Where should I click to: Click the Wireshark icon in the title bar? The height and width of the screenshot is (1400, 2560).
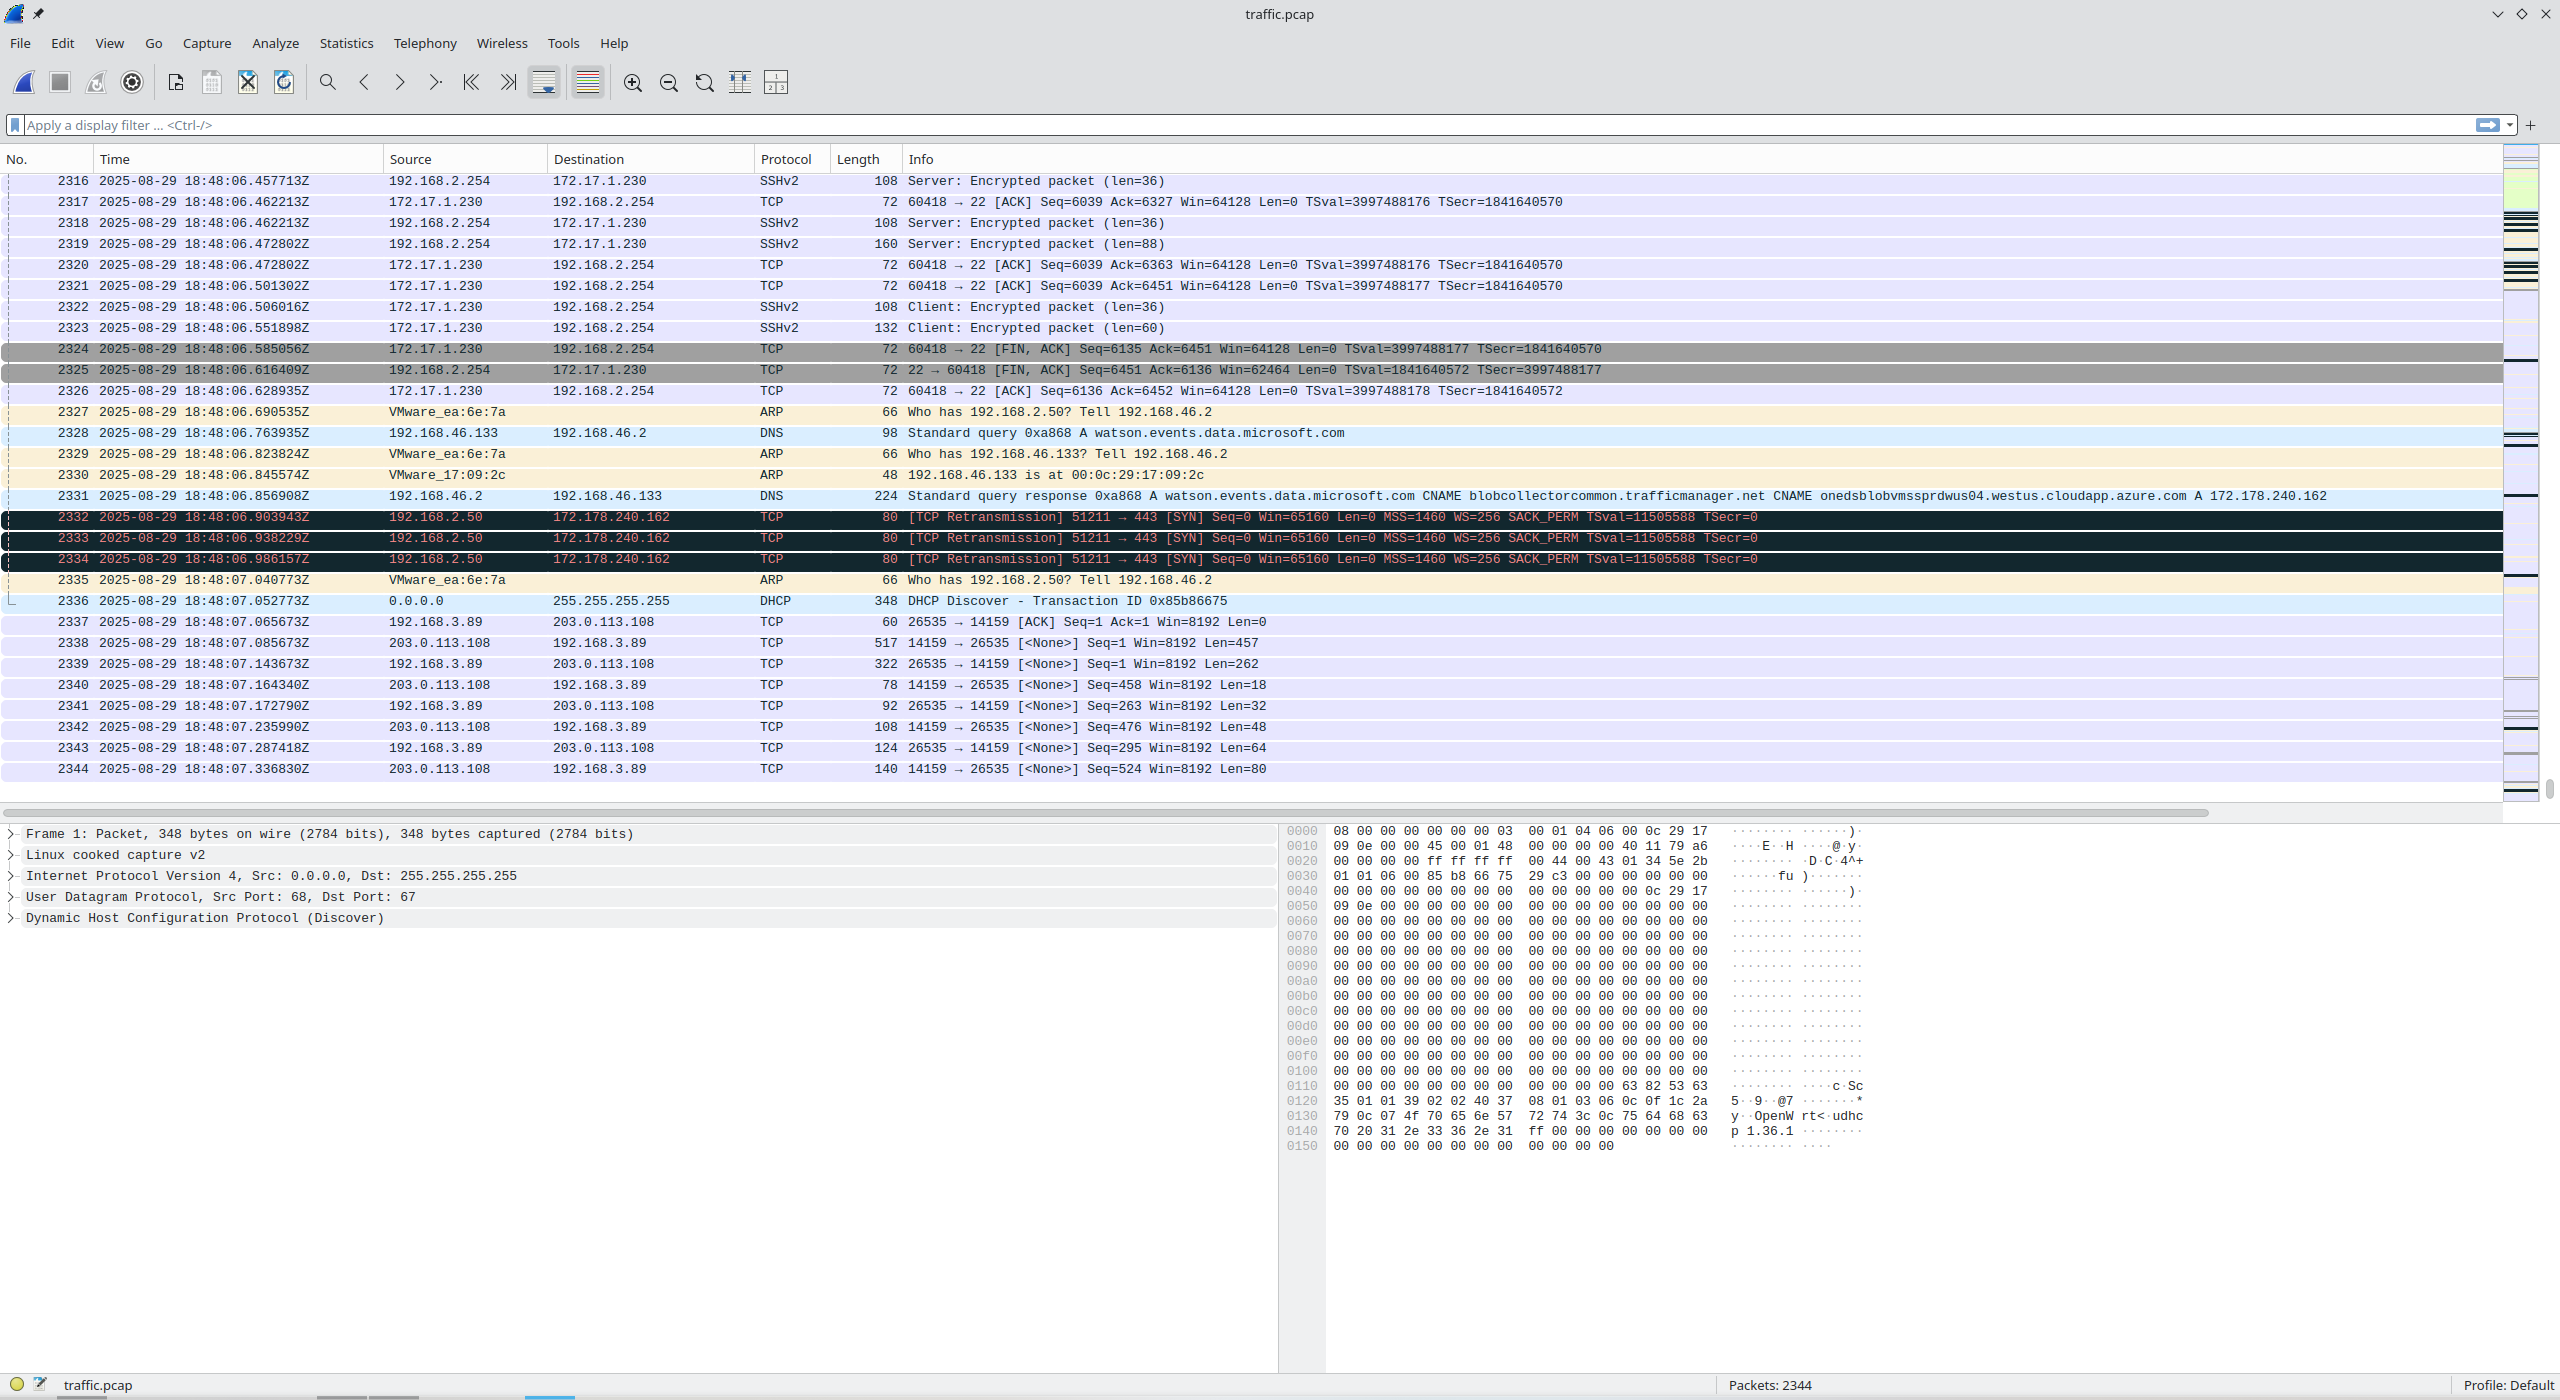click(x=14, y=14)
